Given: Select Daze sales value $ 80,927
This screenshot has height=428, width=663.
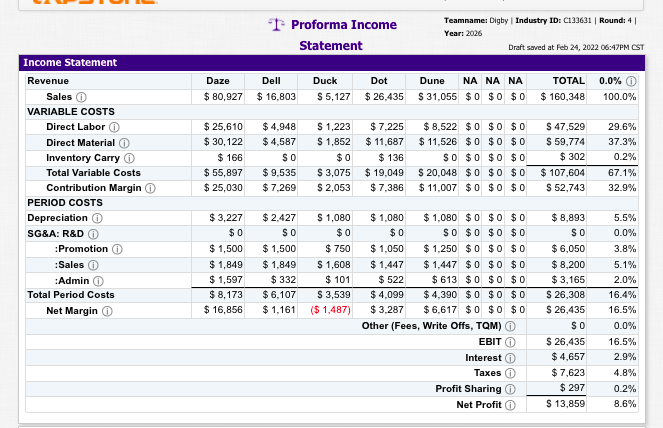Looking at the screenshot, I should coord(223,97).
